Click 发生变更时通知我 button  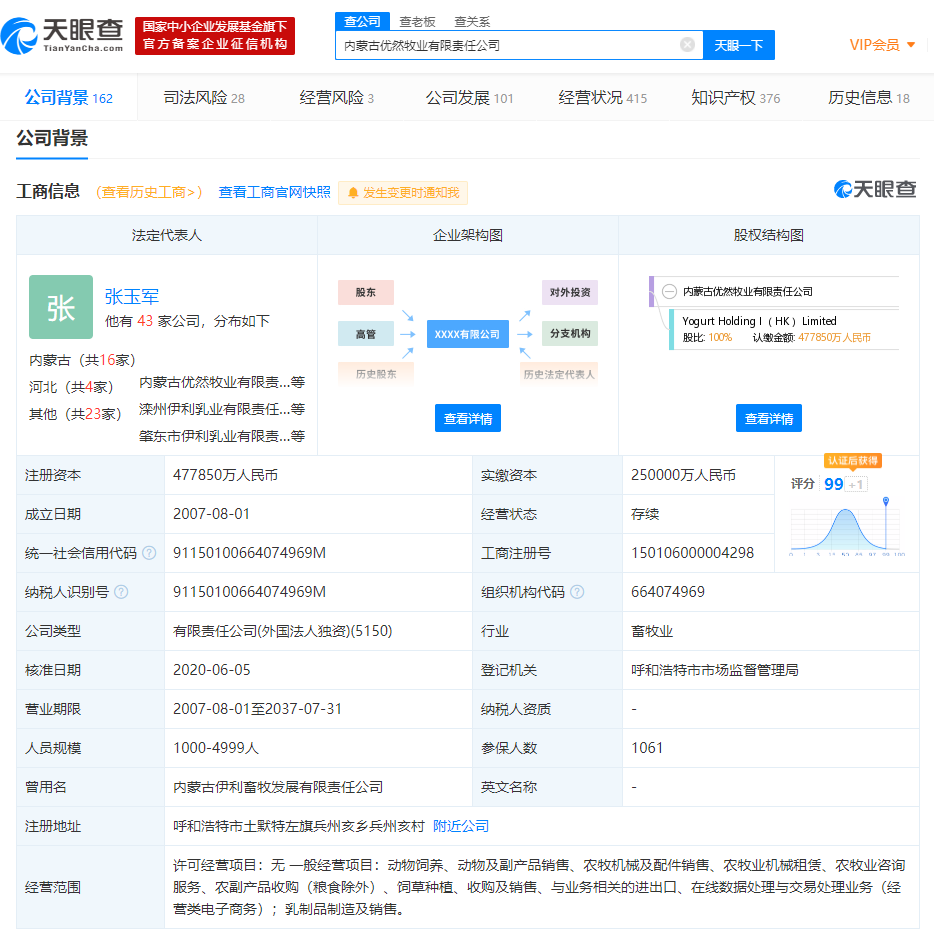pyautogui.click(x=403, y=192)
